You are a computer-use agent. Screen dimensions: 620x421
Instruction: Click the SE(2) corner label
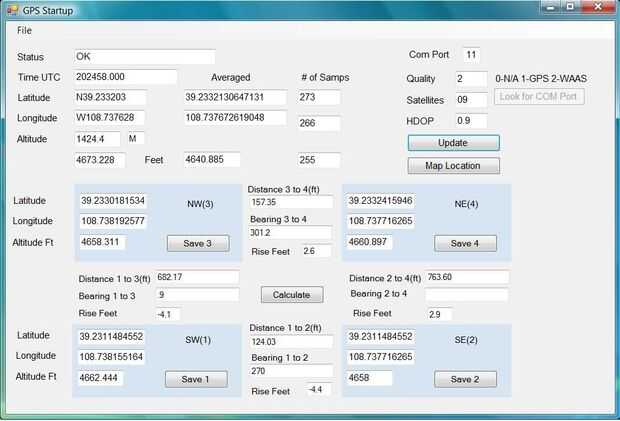(466, 340)
